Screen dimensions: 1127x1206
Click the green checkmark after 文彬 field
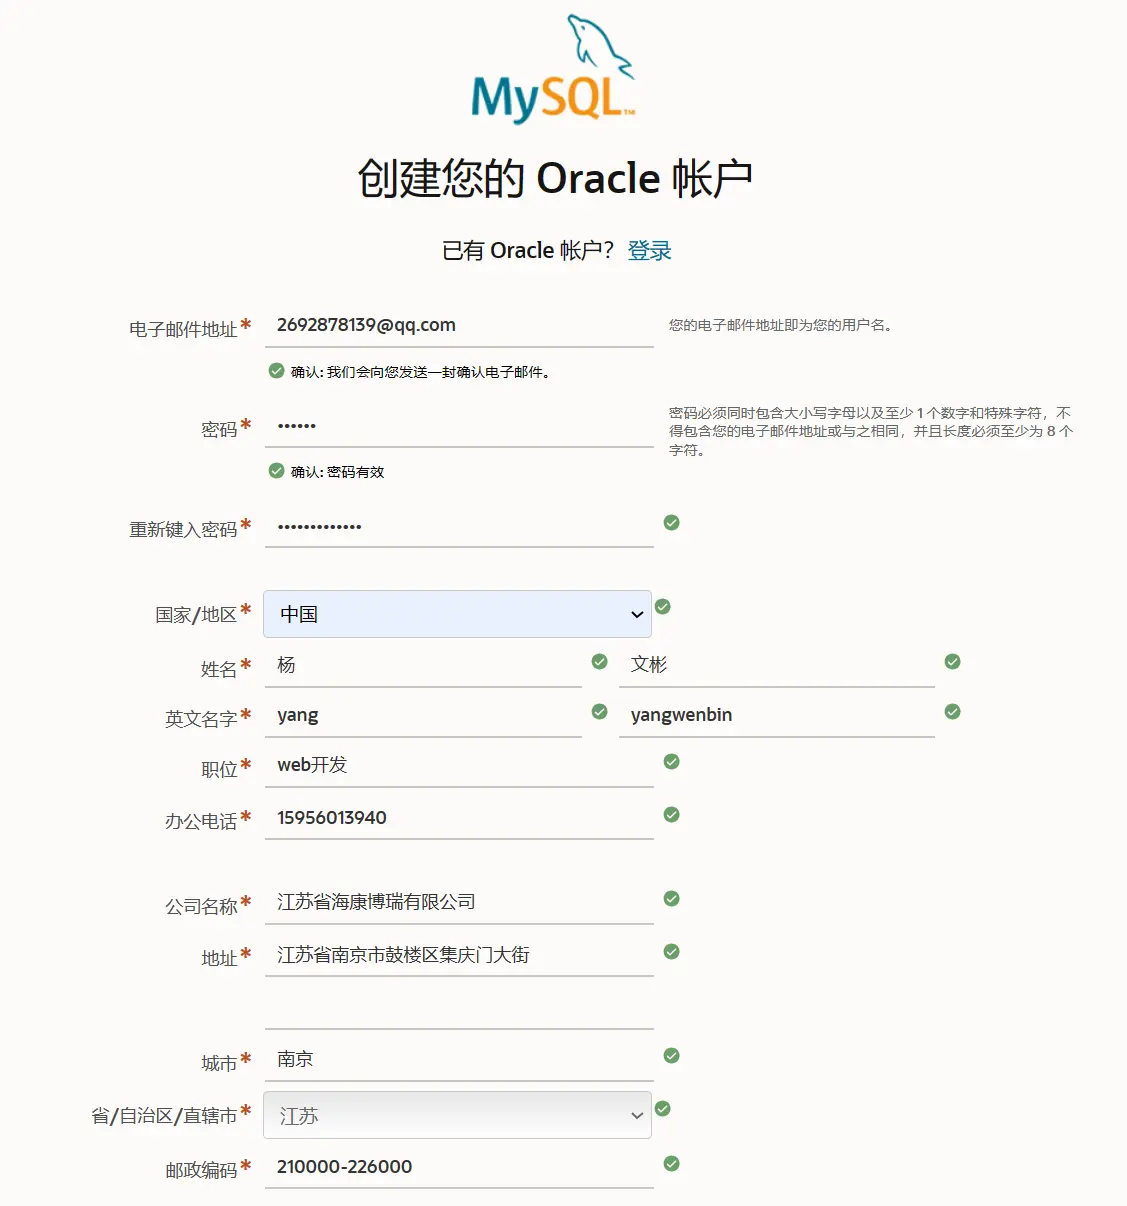(x=953, y=662)
